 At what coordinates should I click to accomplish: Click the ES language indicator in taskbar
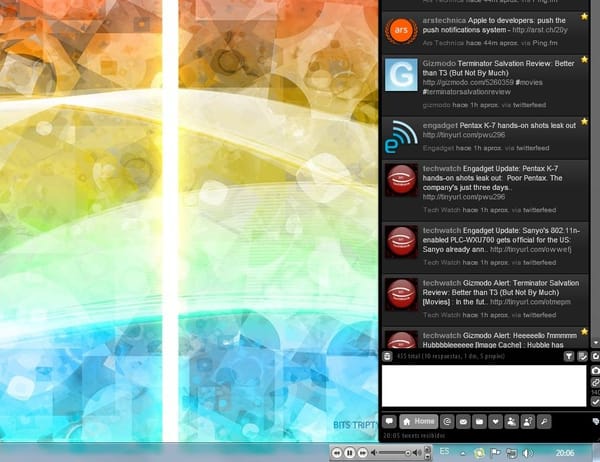pos(446,452)
